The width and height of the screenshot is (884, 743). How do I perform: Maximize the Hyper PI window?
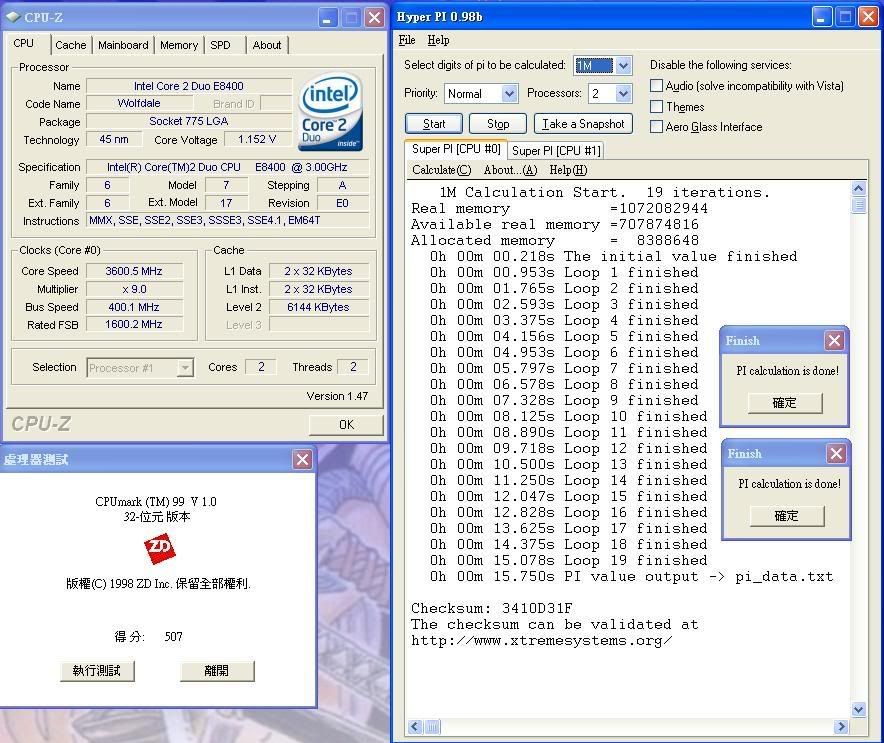(x=845, y=17)
